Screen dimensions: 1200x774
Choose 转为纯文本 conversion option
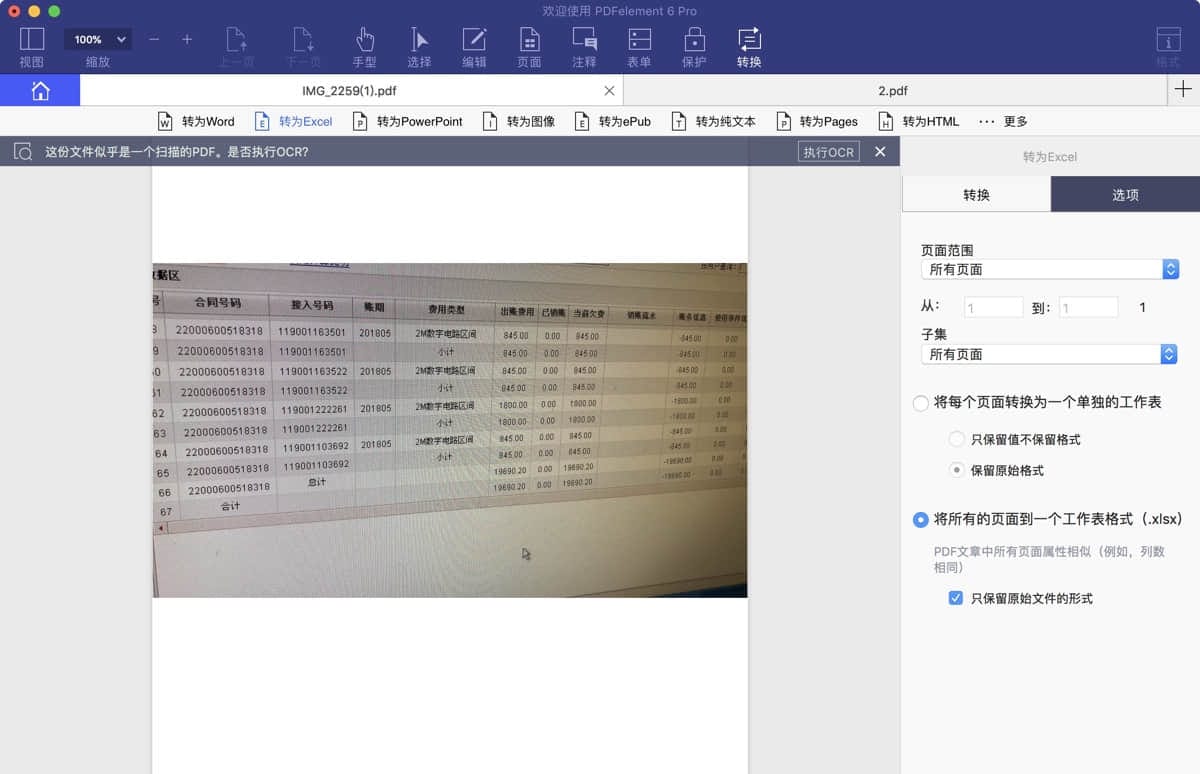tap(713, 121)
